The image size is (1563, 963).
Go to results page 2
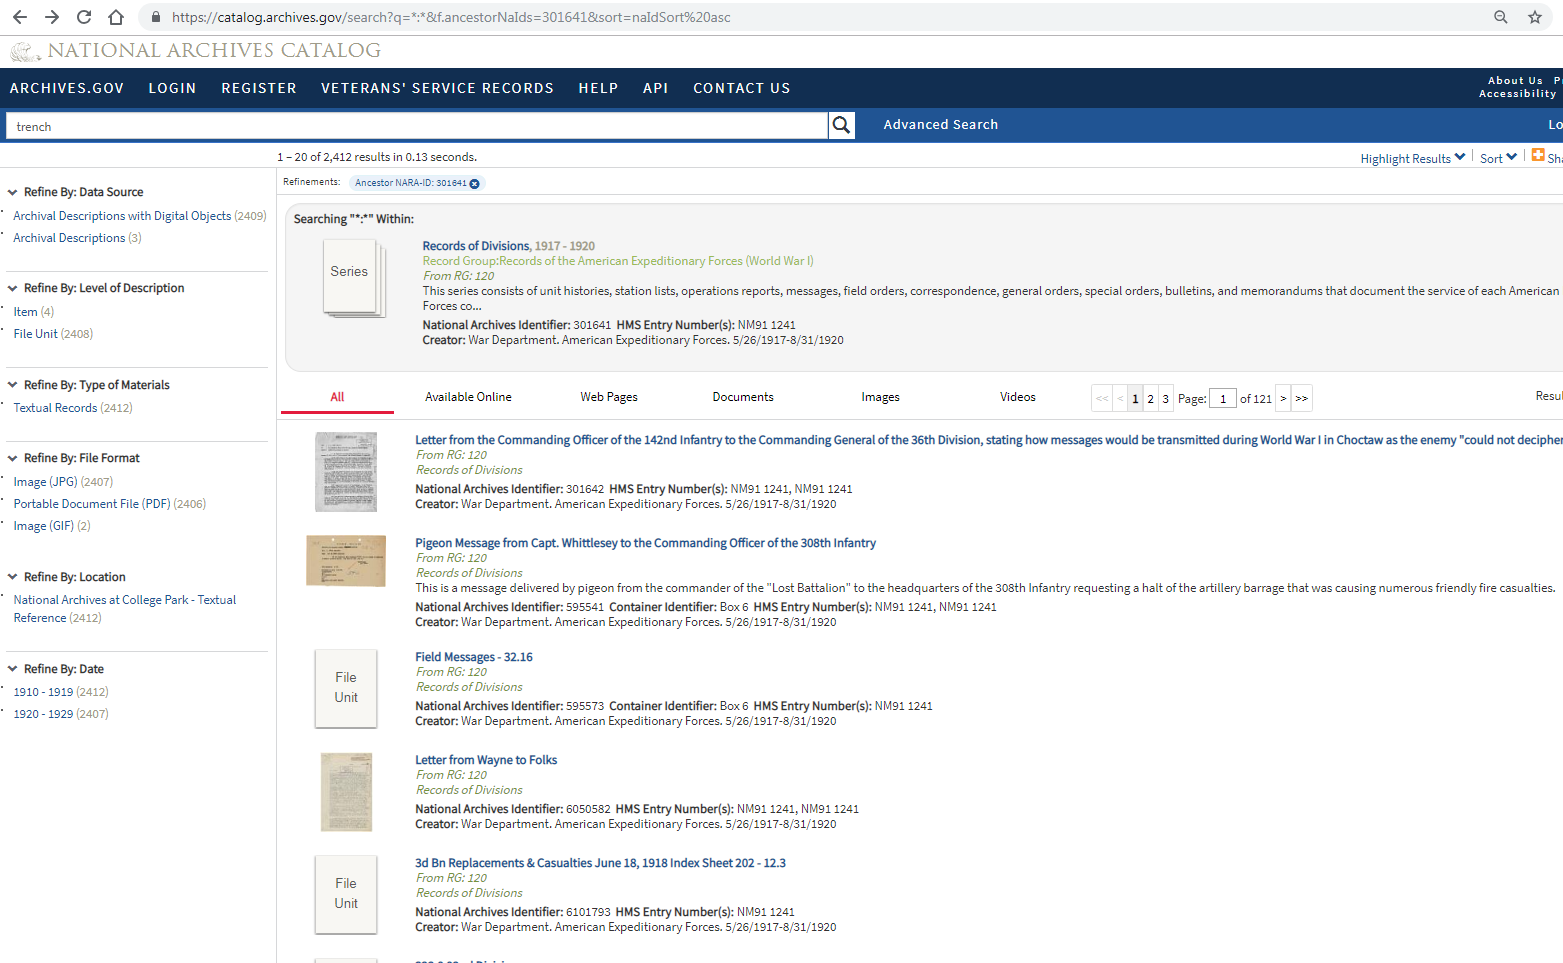tap(1150, 398)
